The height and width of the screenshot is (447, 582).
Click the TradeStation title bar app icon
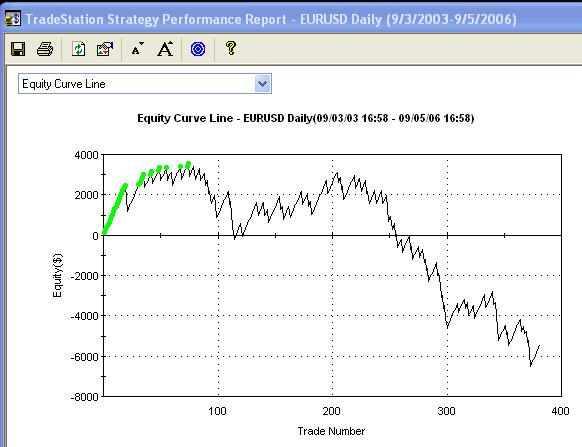click(13, 18)
